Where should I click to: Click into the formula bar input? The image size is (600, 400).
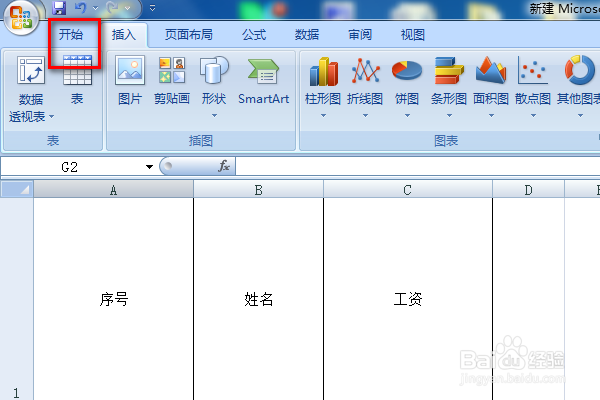pos(418,167)
